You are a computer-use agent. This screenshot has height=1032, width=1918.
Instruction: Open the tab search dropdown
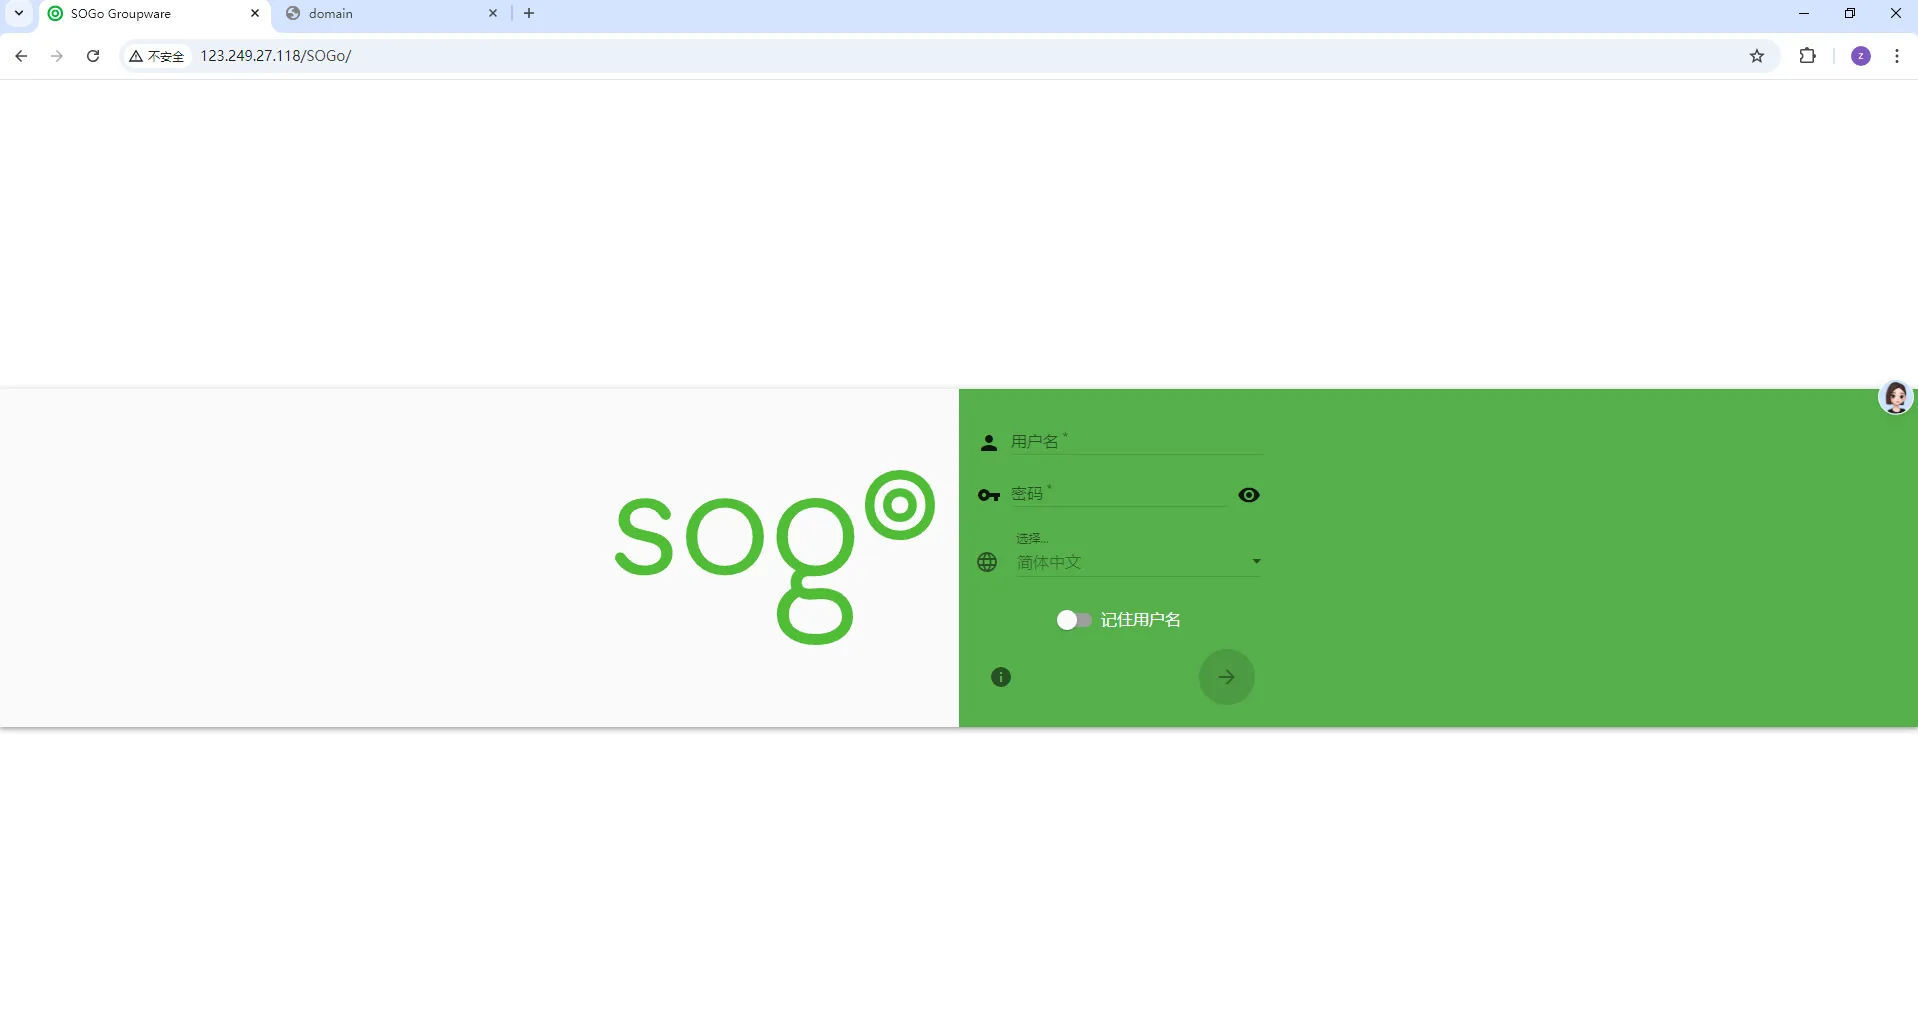tap(19, 14)
